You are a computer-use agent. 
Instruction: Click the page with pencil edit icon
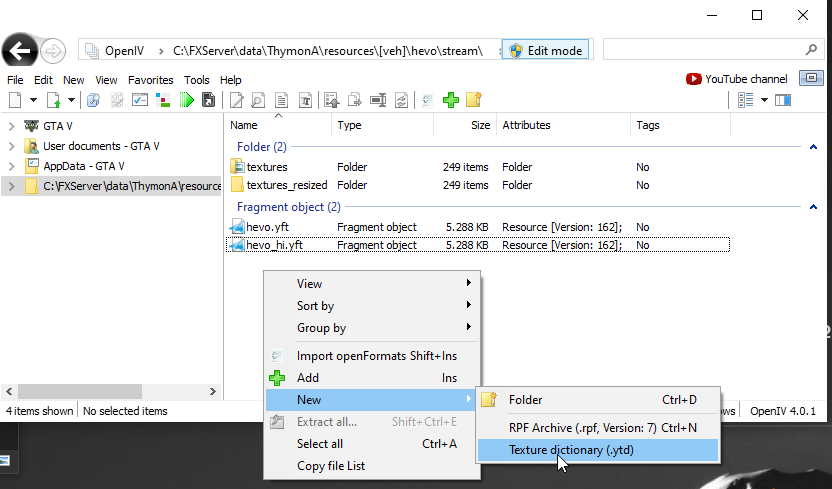236,100
